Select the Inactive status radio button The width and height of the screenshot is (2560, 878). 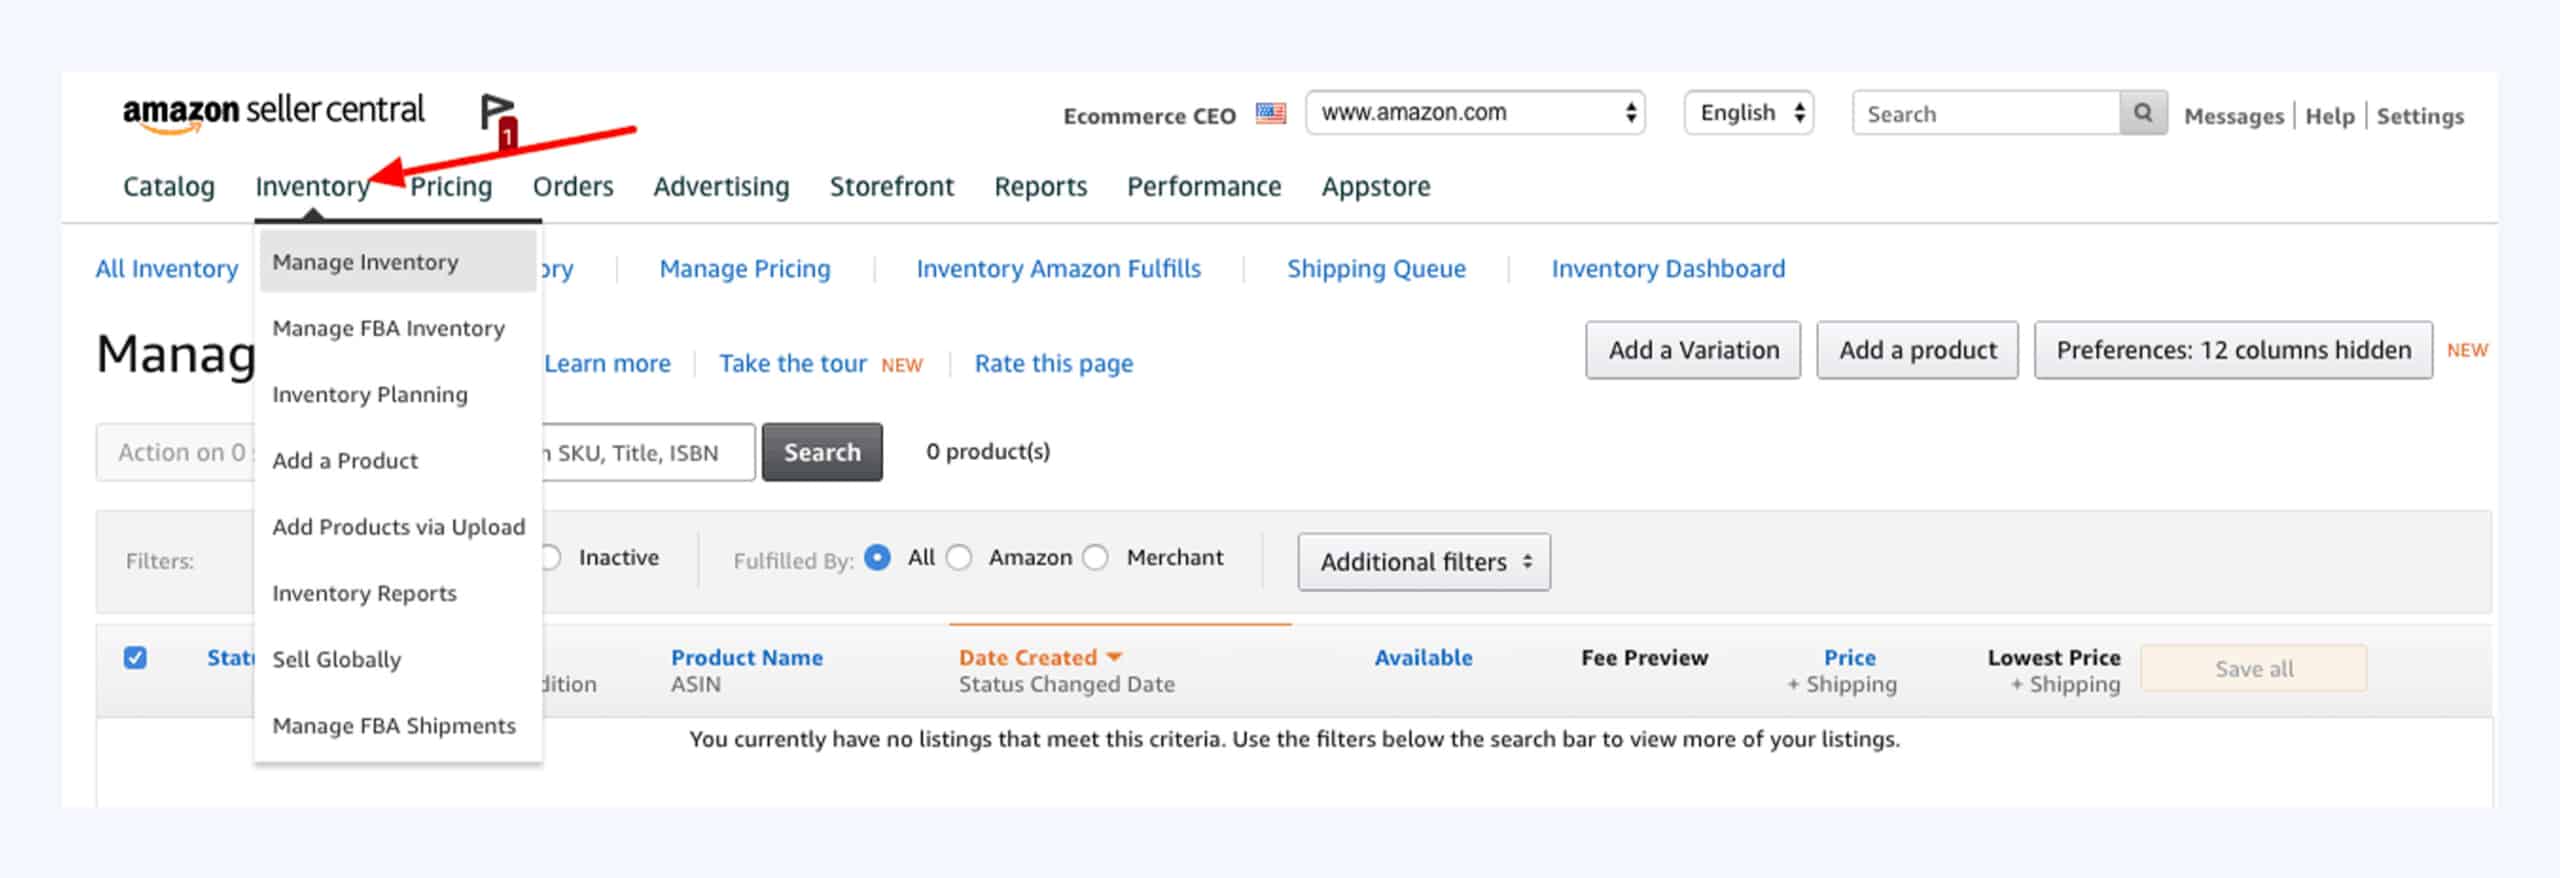click(550, 558)
